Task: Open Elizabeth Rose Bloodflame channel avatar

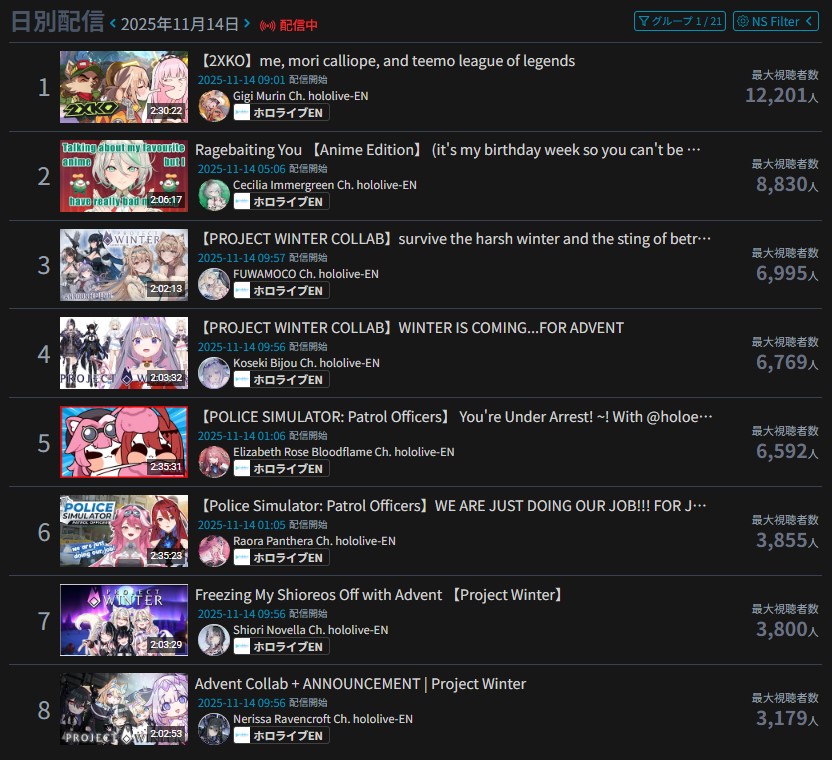Action: 214,462
